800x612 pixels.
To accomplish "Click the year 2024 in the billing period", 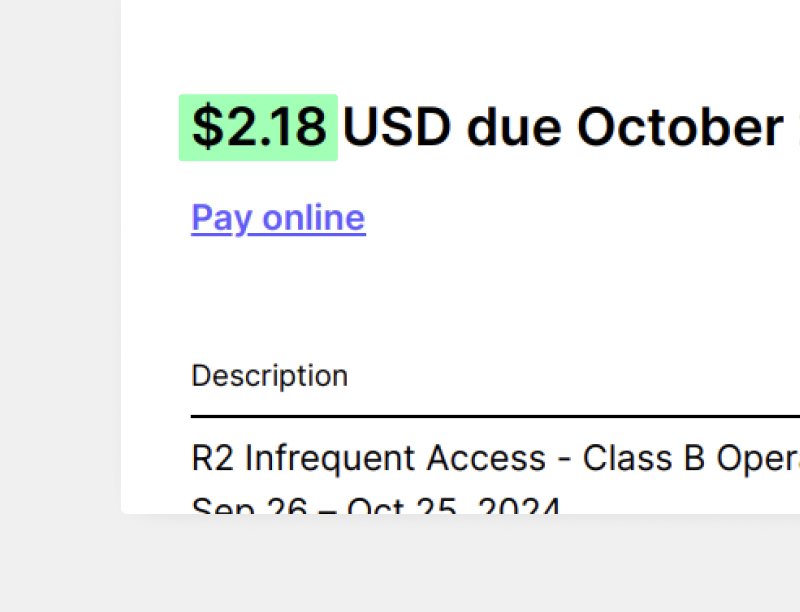I will (518, 506).
